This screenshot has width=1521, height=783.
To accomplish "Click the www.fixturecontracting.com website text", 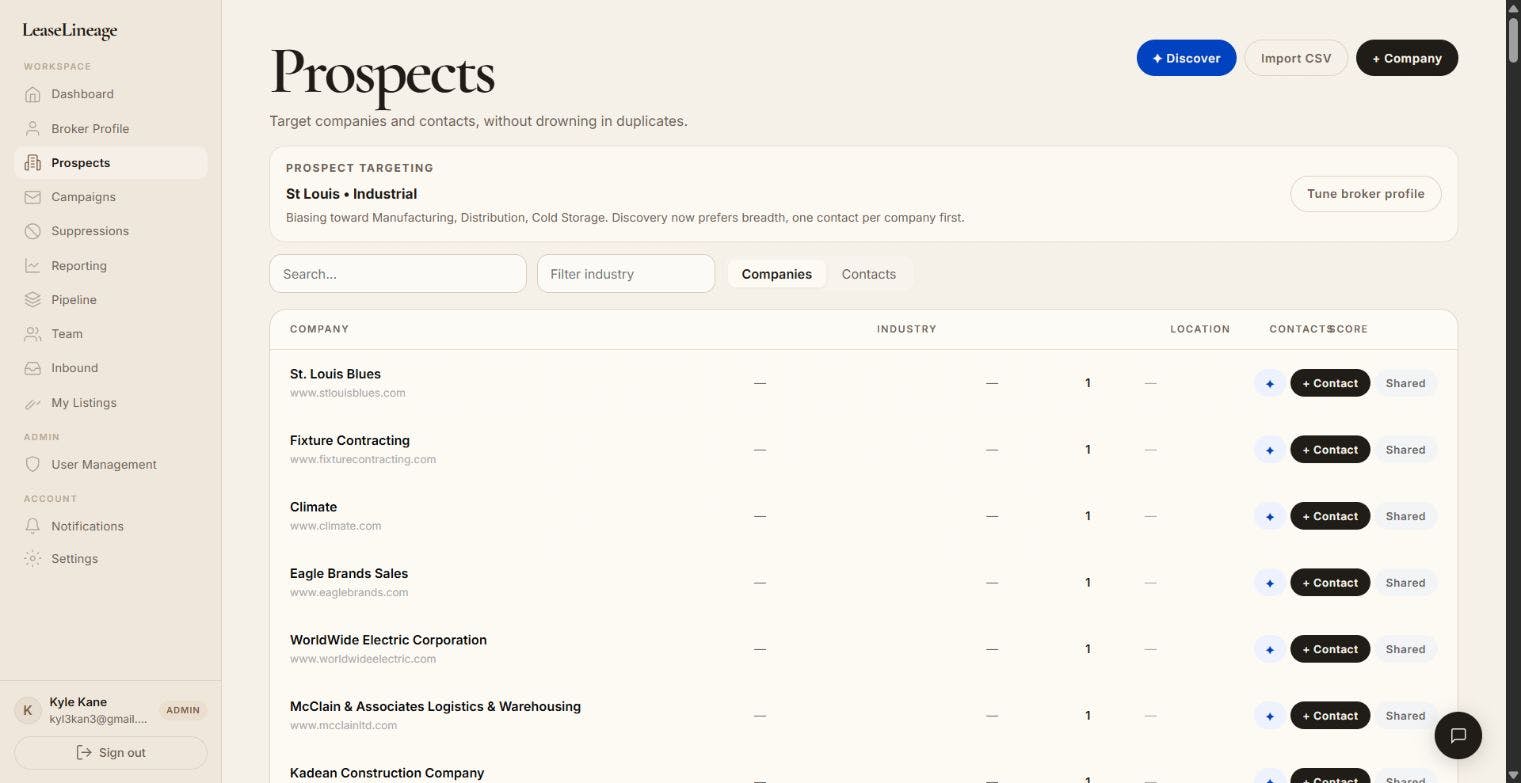I will point(363,460).
